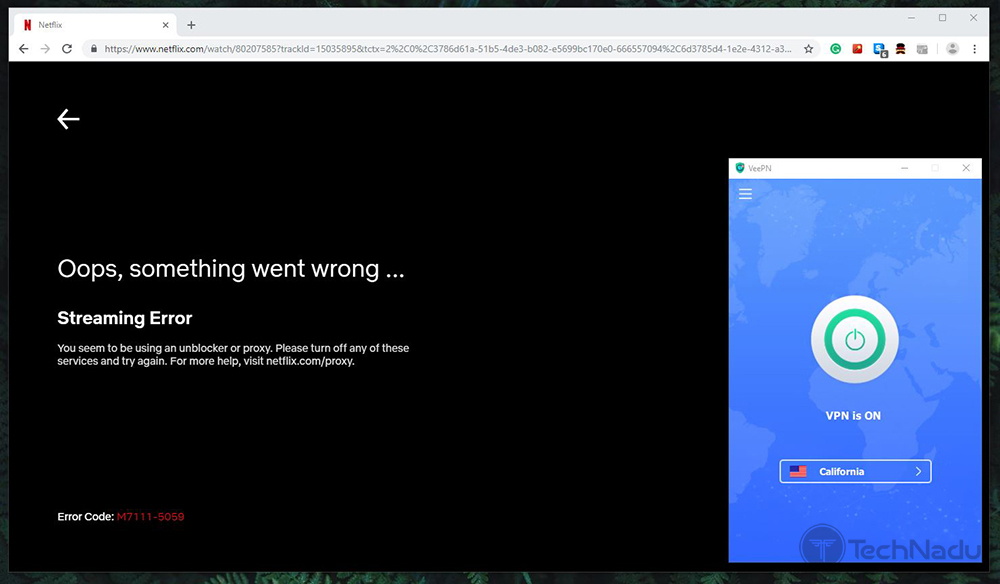Click the Netflix URL address bar
This screenshot has height=584, width=1000.
[x=448, y=48]
